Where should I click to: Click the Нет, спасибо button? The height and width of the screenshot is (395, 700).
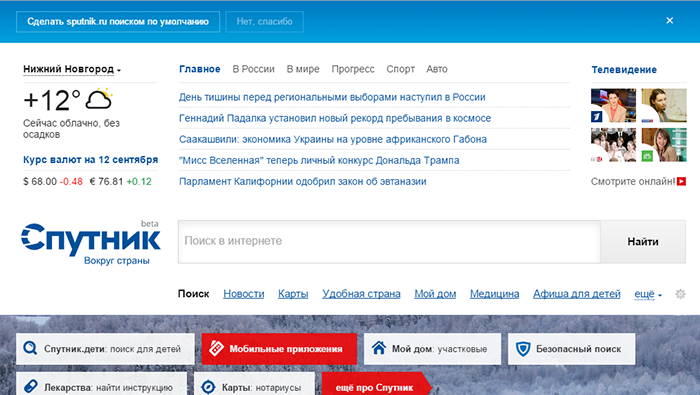264,21
